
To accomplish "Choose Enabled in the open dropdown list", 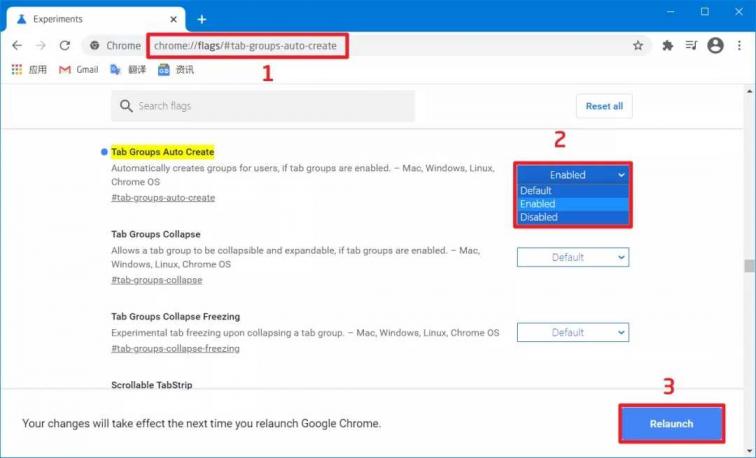I will tap(573, 204).
